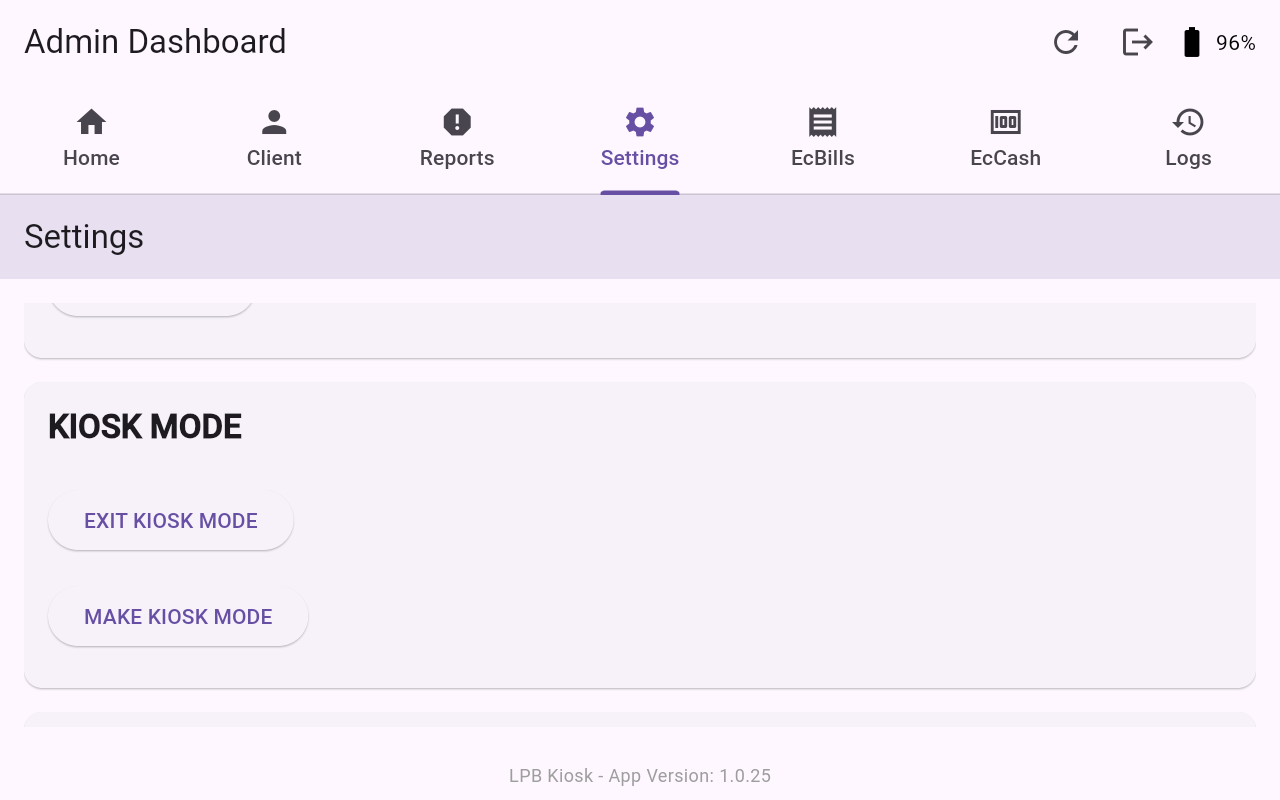Click the partially hidden button above Kiosk Mode

tap(151, 308)
